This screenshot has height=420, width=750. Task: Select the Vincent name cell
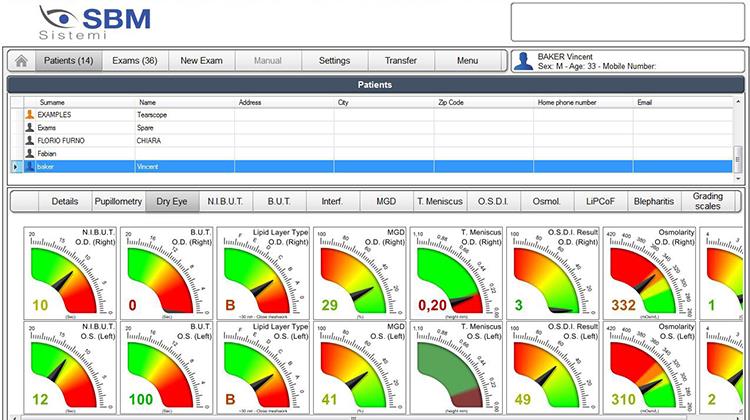[185, 166]
